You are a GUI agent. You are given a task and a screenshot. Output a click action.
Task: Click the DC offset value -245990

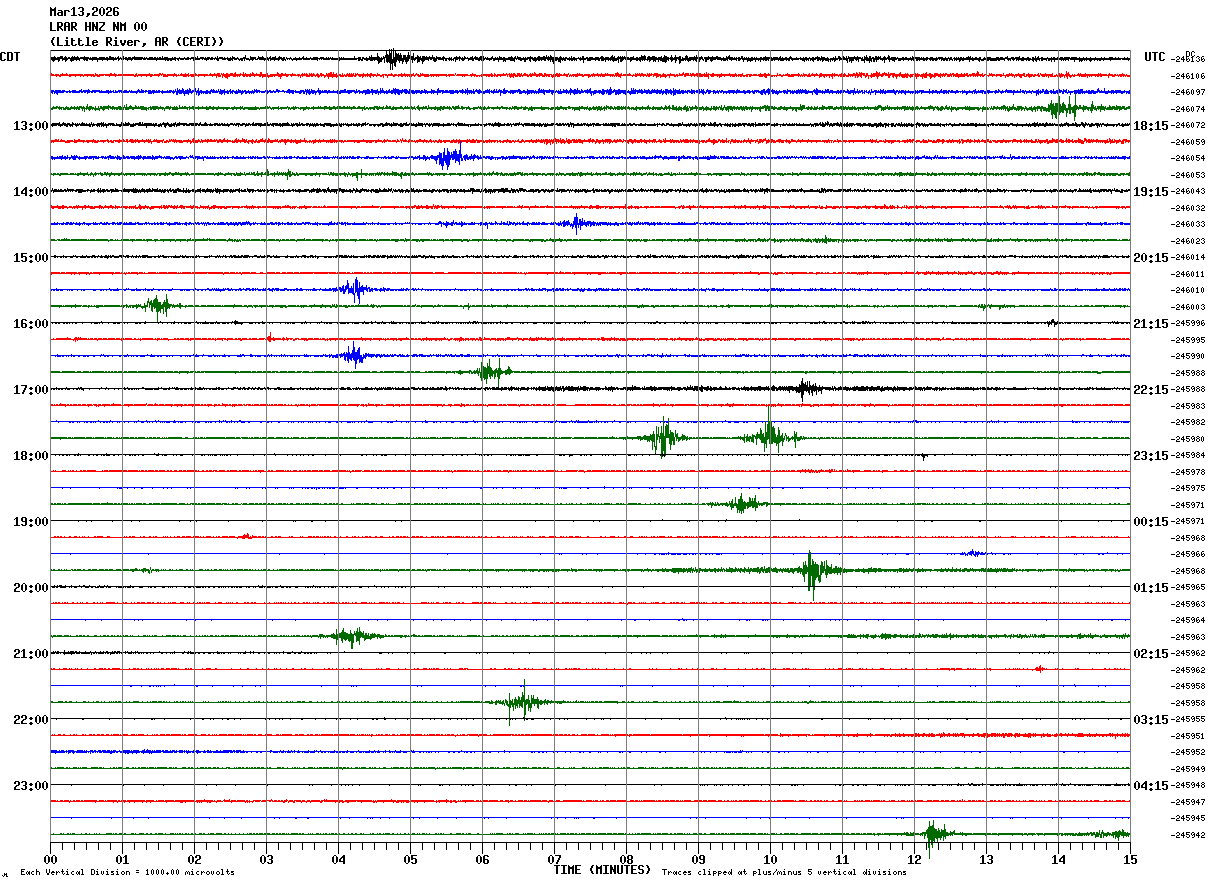tap(1187, 356)
